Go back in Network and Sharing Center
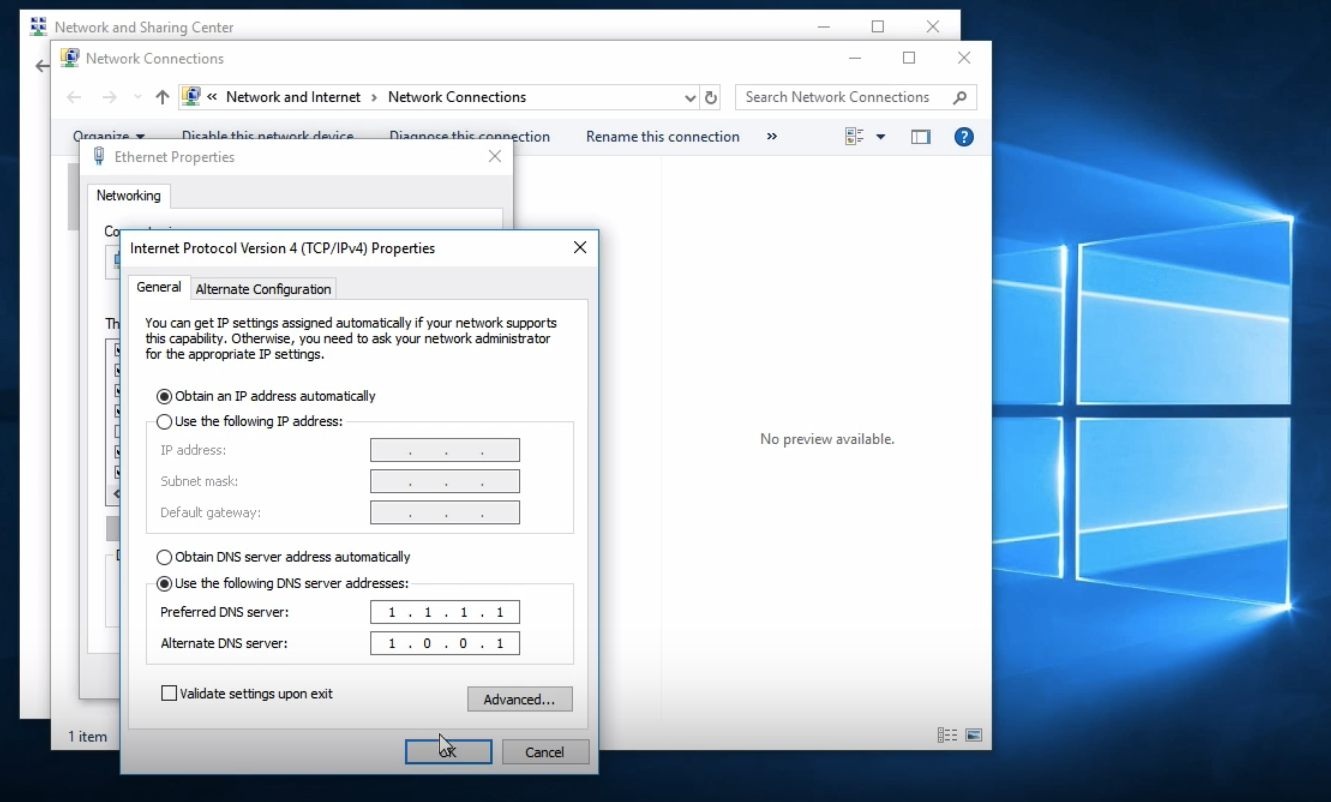1331x802 pixels. pos(40,66)
